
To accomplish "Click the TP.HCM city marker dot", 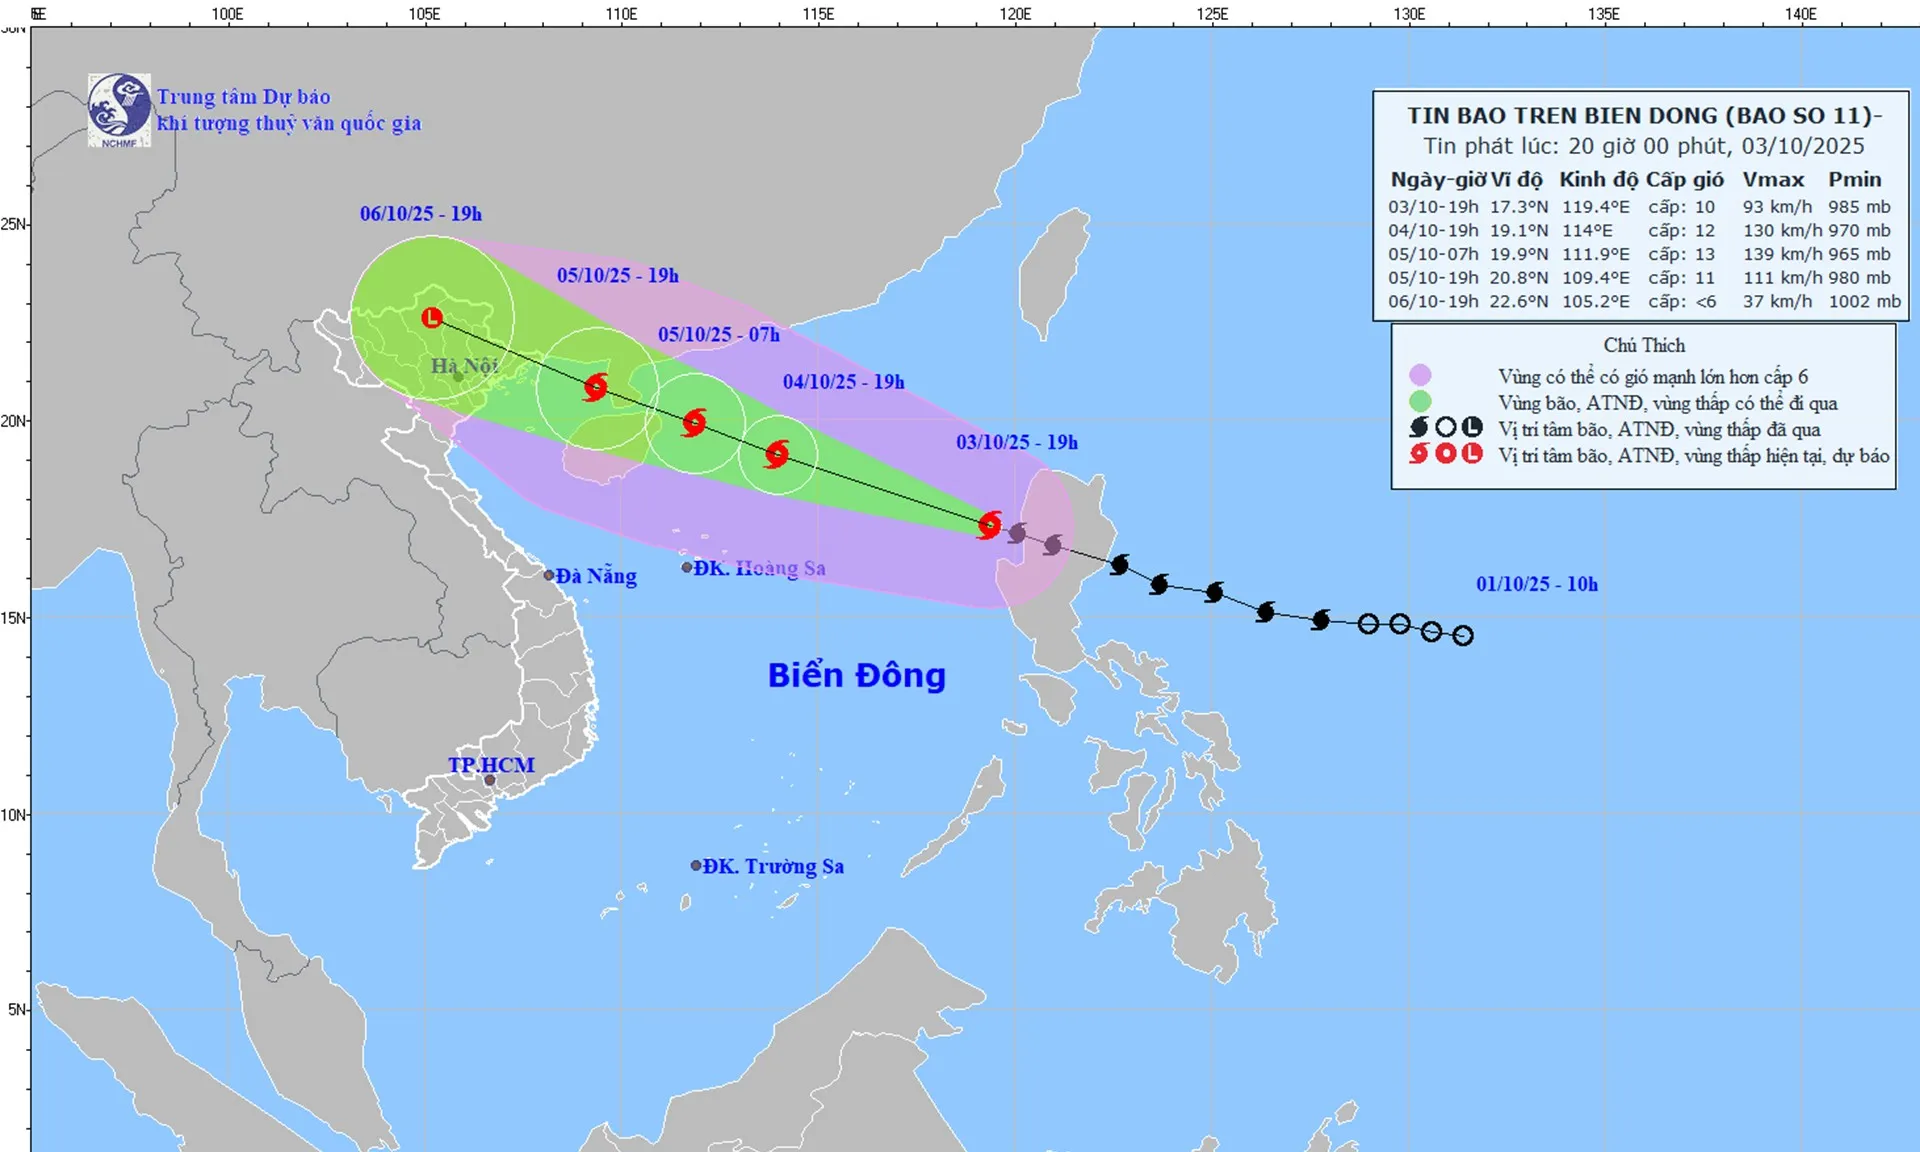I will coord(490,781).
